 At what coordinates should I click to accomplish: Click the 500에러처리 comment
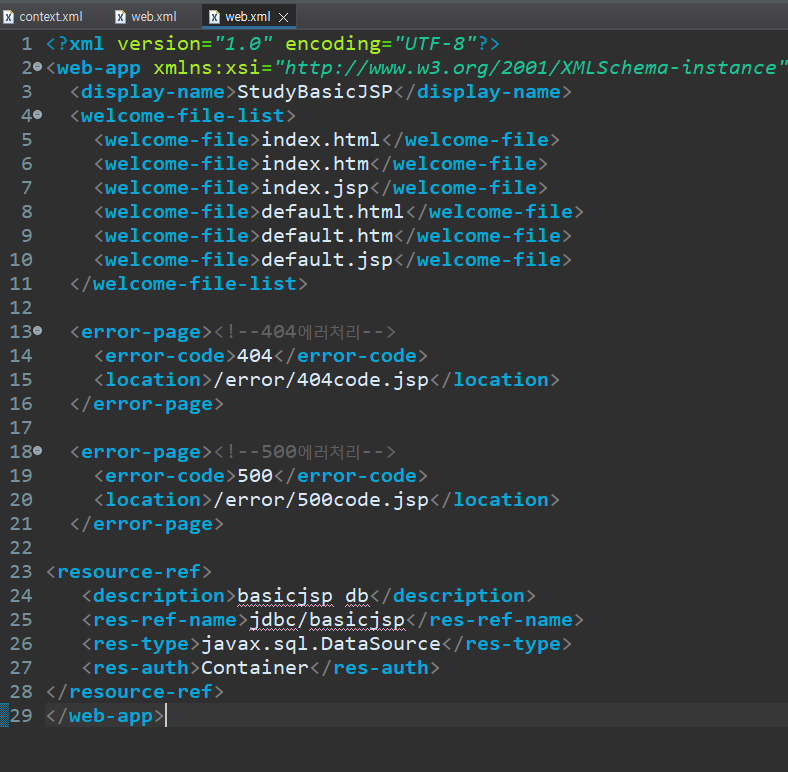tap(305, 452)
